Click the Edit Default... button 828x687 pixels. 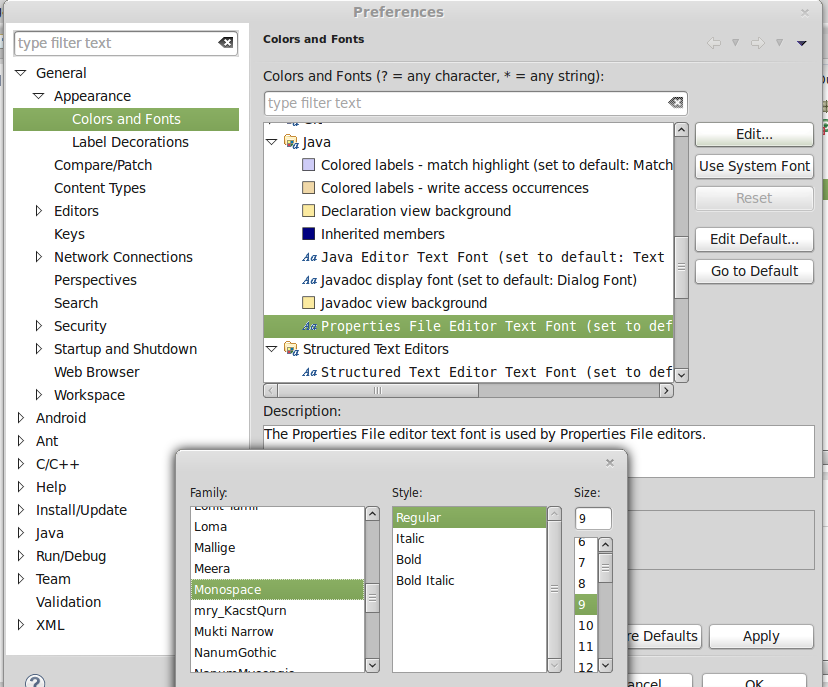[x=754, y=239]
